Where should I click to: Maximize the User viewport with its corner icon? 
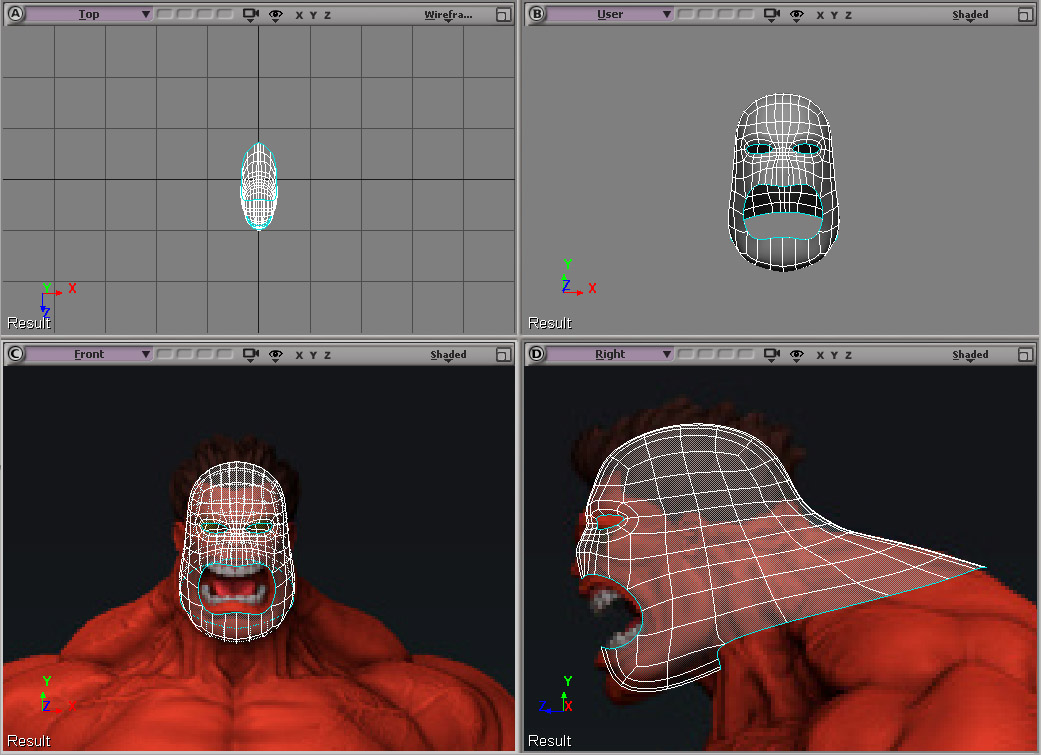1025,15
